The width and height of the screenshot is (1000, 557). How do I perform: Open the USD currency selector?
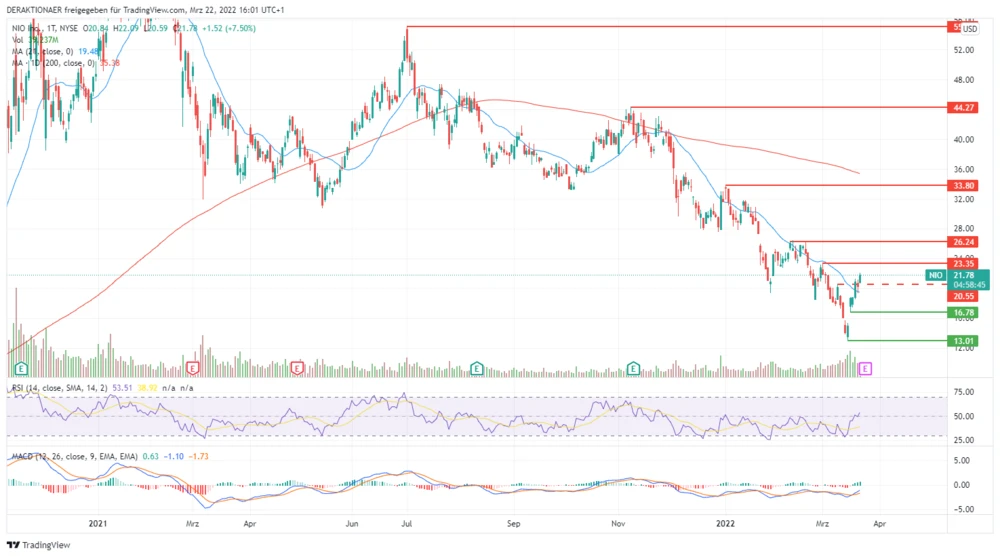coord(969,29)
